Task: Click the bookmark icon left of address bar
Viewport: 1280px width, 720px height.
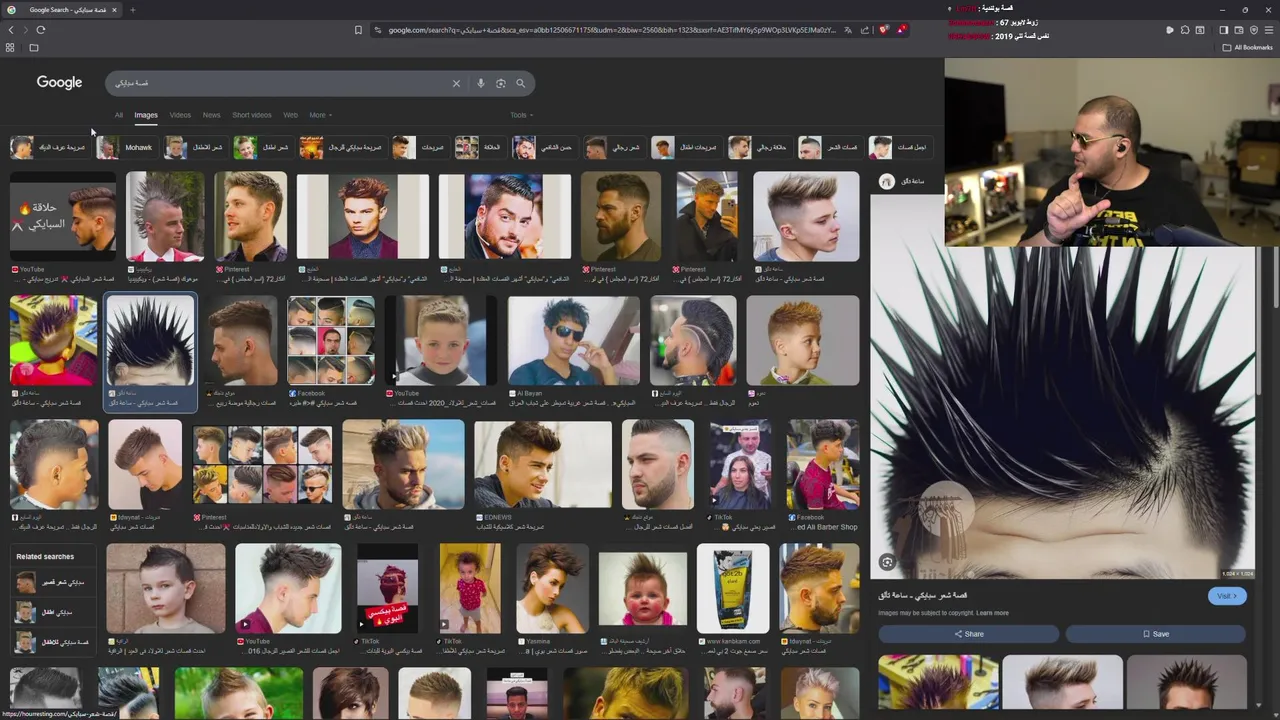Action: [358, 30]
